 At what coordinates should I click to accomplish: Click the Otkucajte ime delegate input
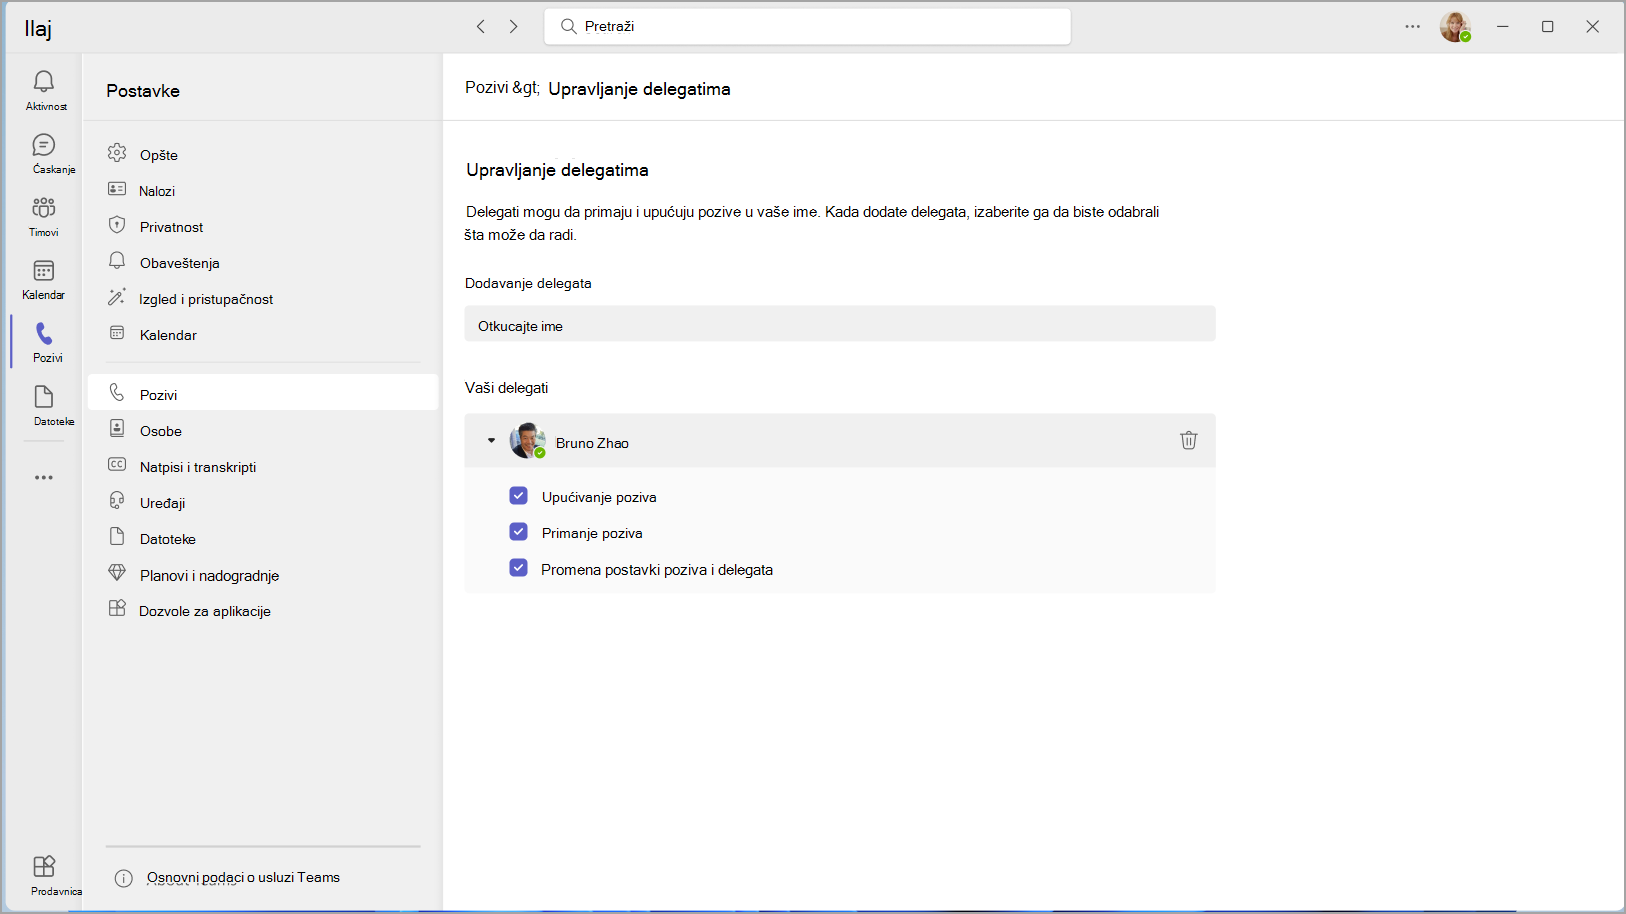point(840,324)
